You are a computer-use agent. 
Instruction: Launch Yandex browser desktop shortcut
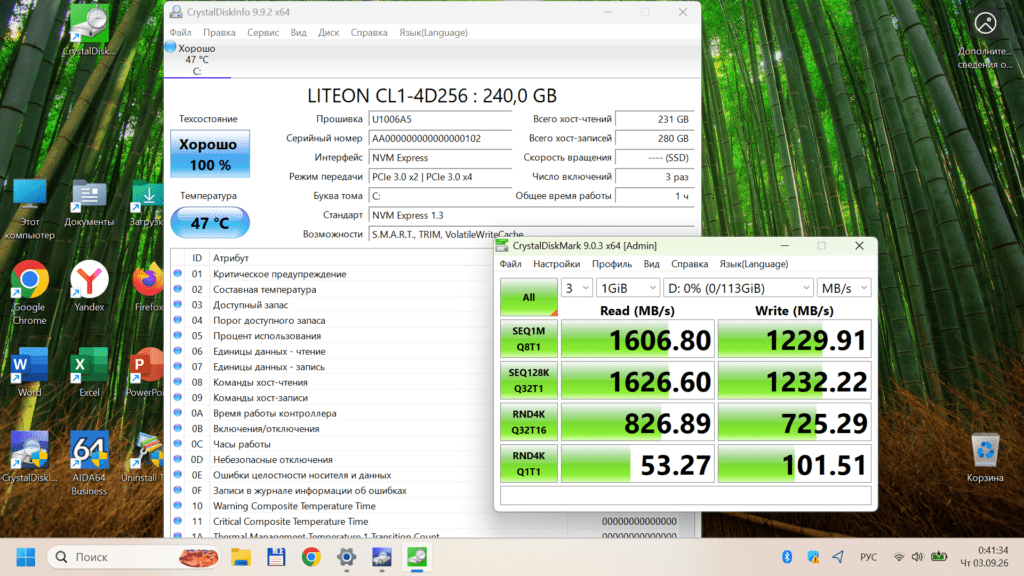point(89,286)
